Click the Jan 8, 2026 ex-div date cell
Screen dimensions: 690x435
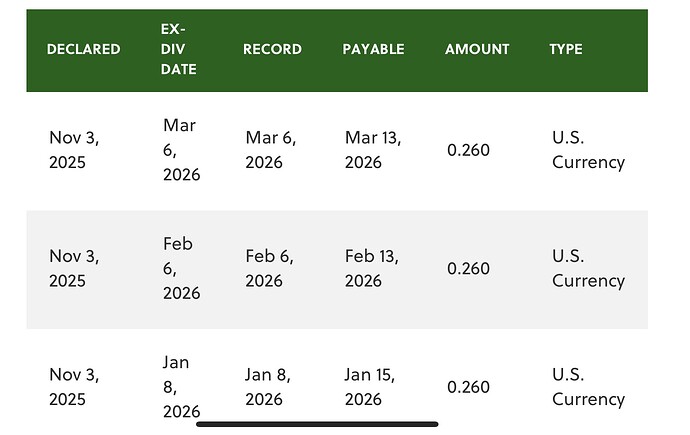pos(181,386)
